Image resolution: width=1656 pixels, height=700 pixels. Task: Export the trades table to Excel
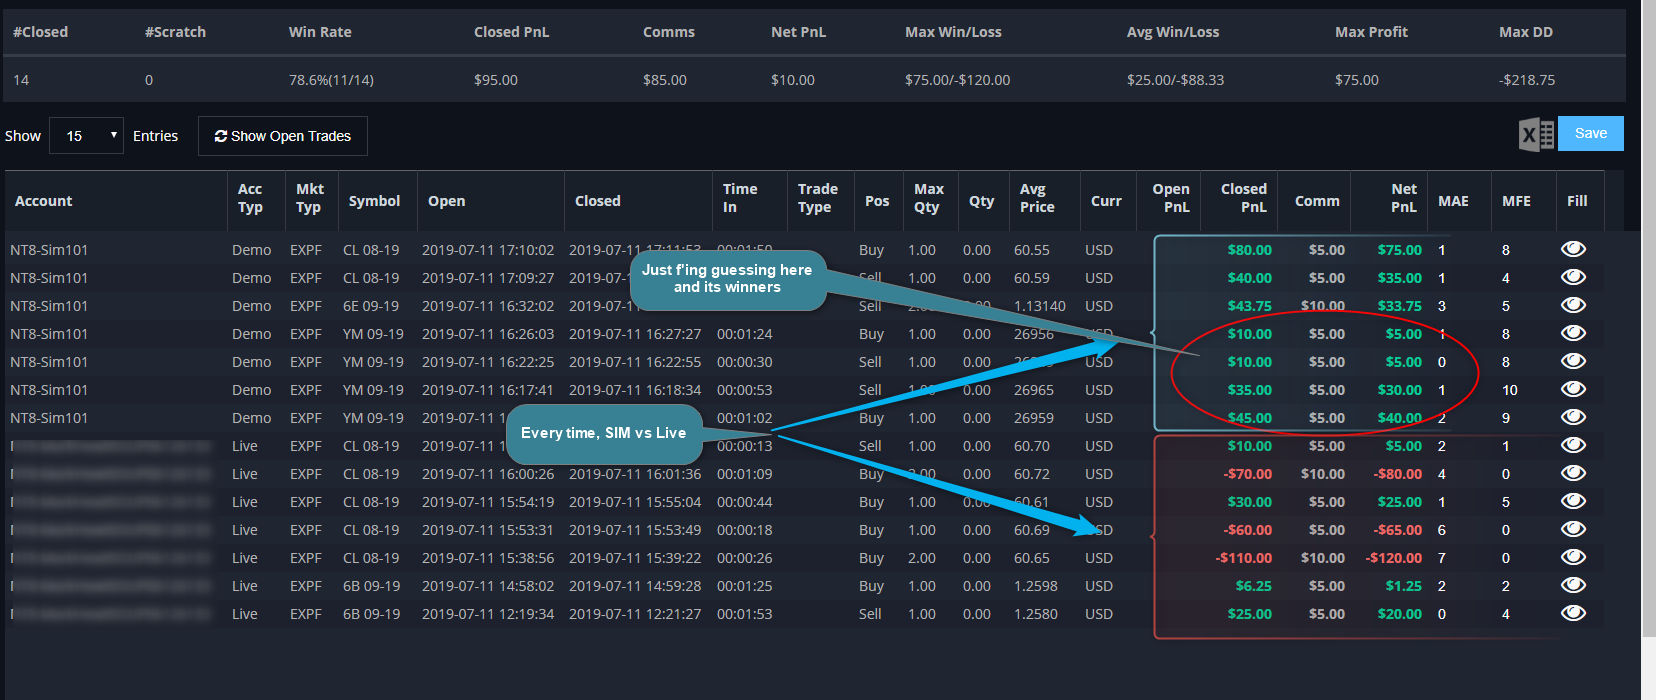point(1536,134)
